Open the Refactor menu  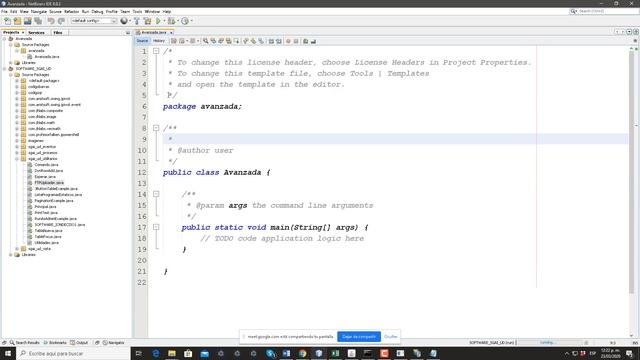pyautogui.click(x=71, y=11)
